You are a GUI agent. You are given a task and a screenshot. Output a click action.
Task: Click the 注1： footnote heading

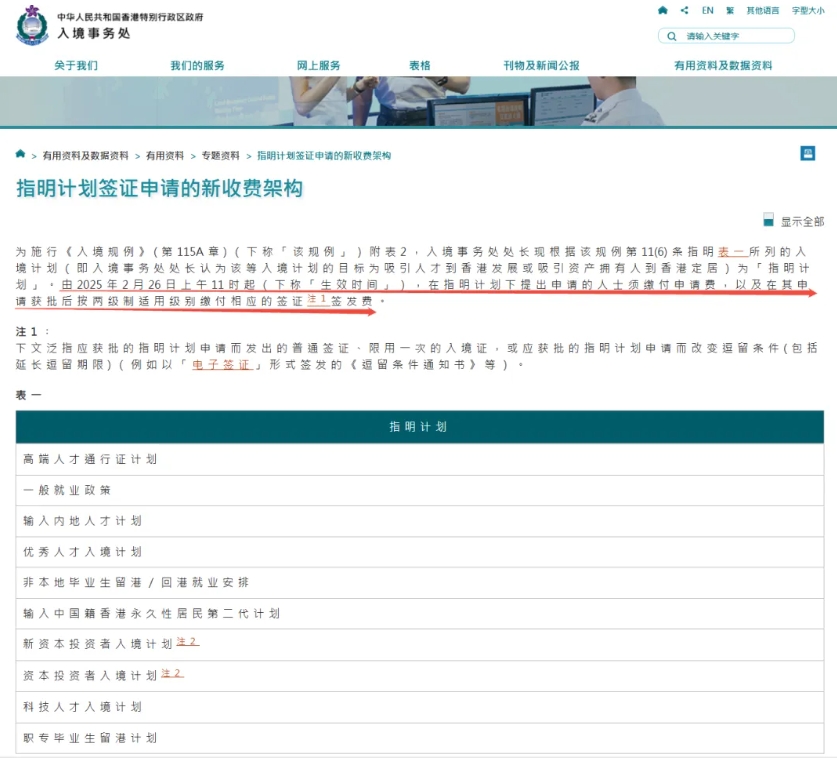point(32,331)
